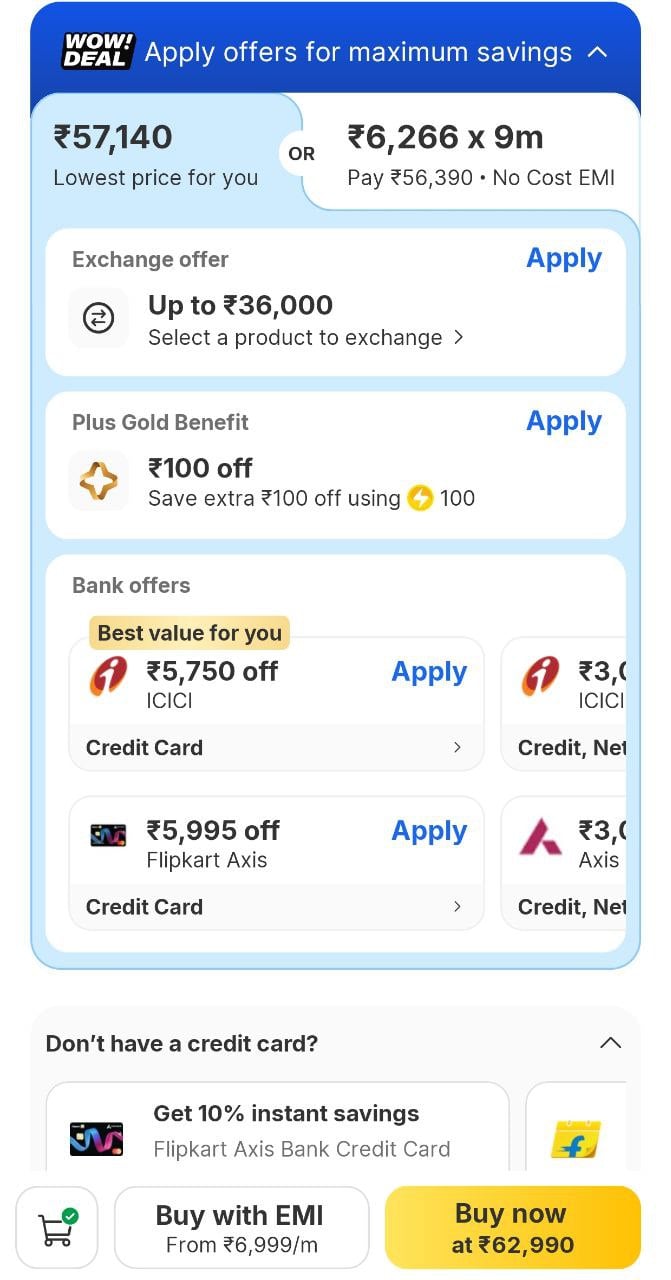671x1280 pixels.
Task: Tap the exchange arrows icon
Action: [98, 318]
